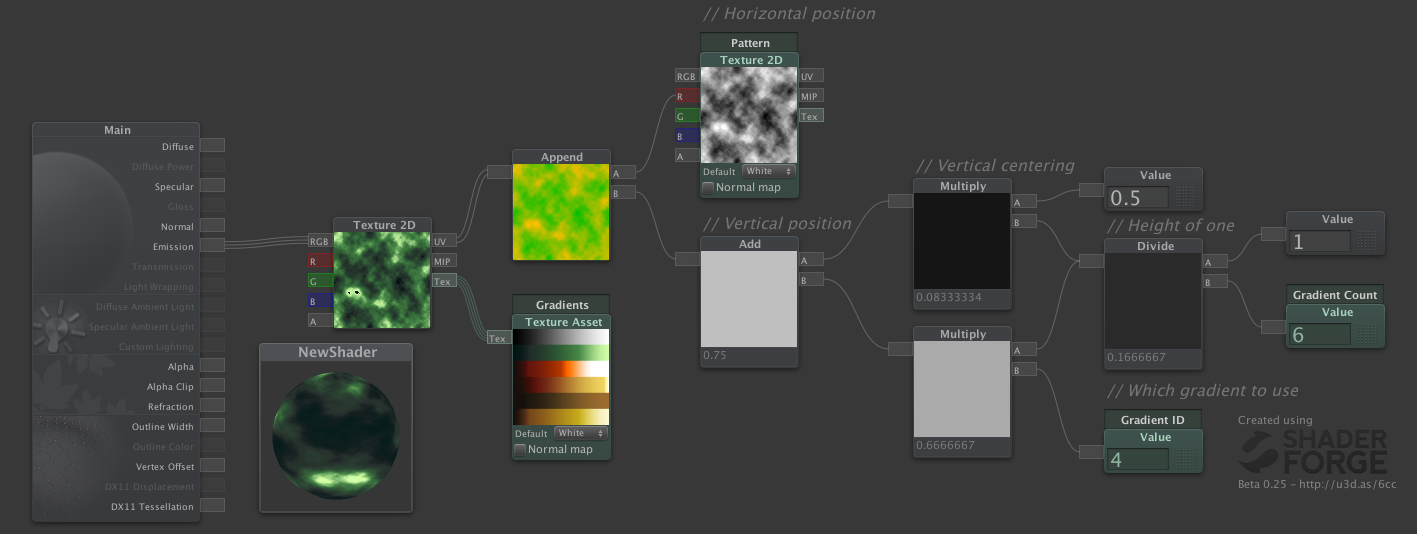Toggle Normal map checkbox on Gradients node
This screenshot has height=534, width=1417.
[x=520, y=450]
